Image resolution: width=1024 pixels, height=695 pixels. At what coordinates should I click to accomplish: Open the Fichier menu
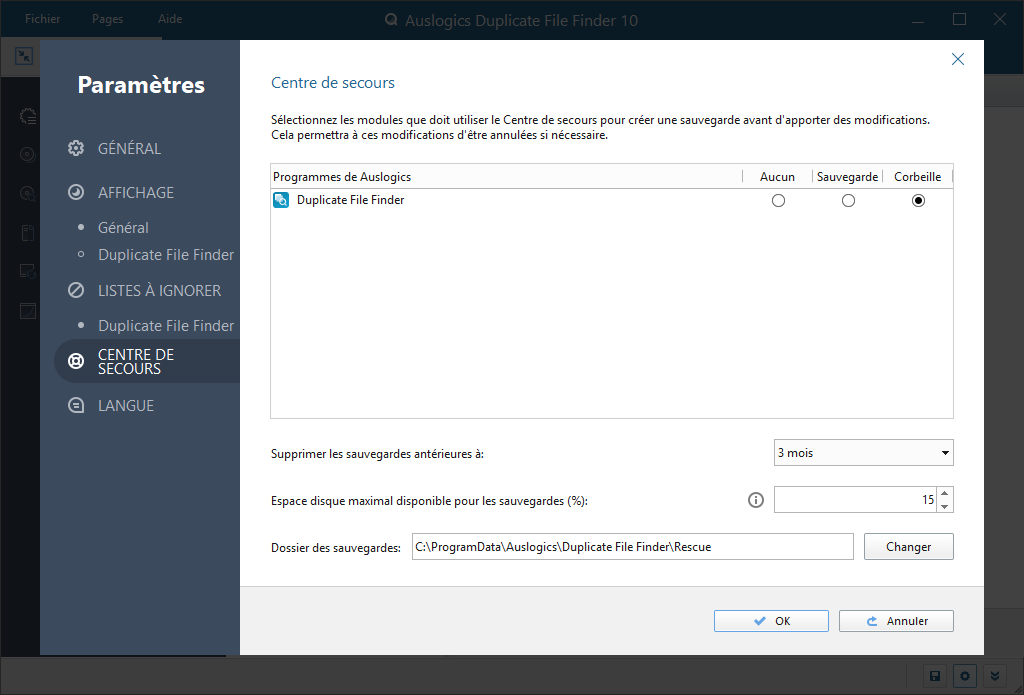pos(42,19)
